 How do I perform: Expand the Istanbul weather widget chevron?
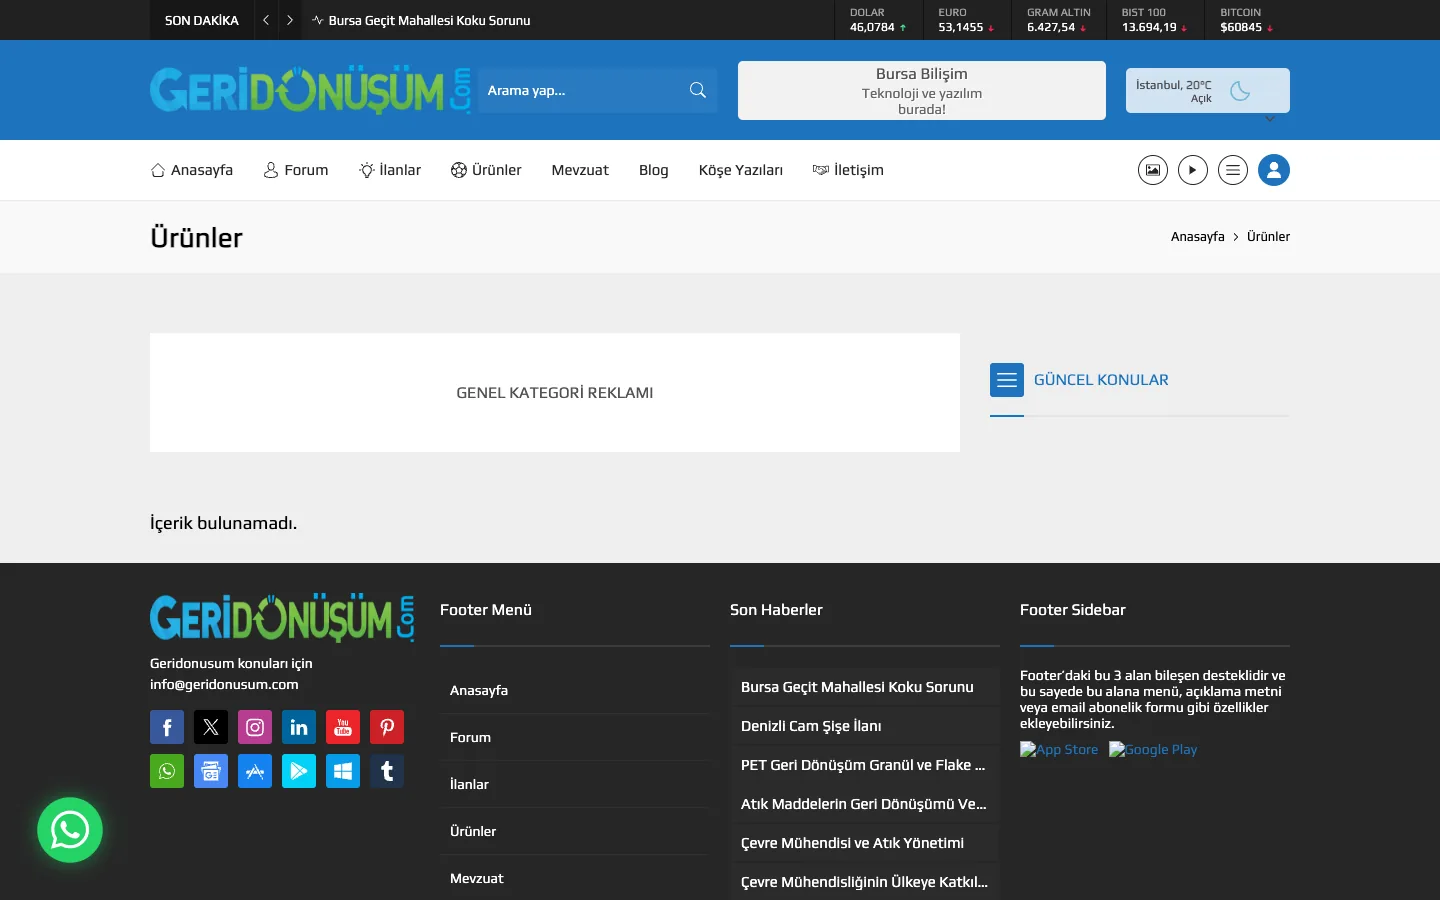pos(1270,119)
